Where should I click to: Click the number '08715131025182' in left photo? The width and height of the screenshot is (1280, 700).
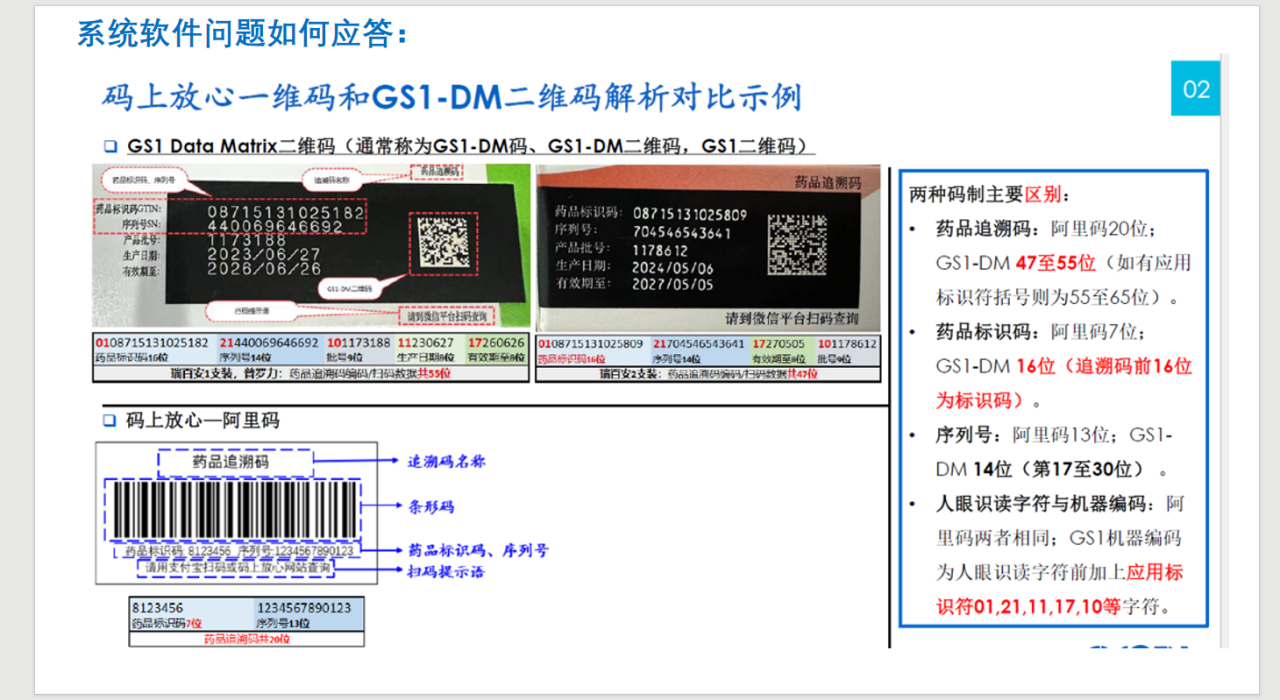point(286,212)
